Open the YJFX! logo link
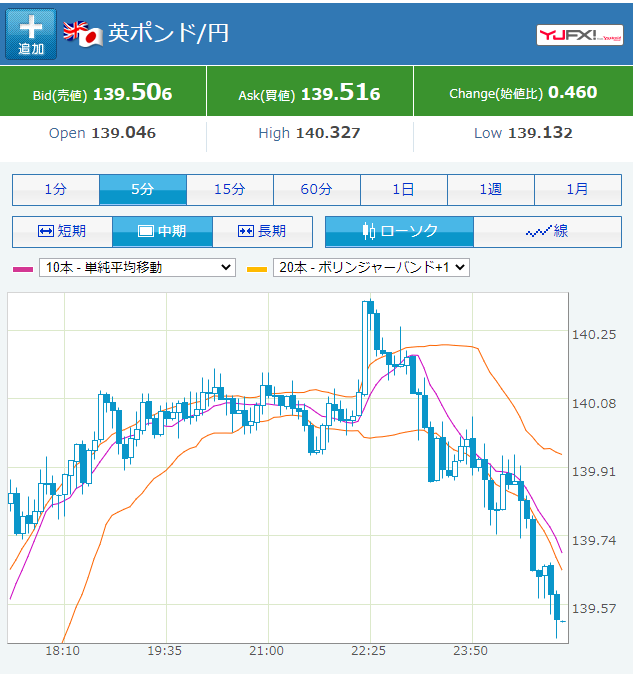The image size is (633, 674). tap(580, 35)
